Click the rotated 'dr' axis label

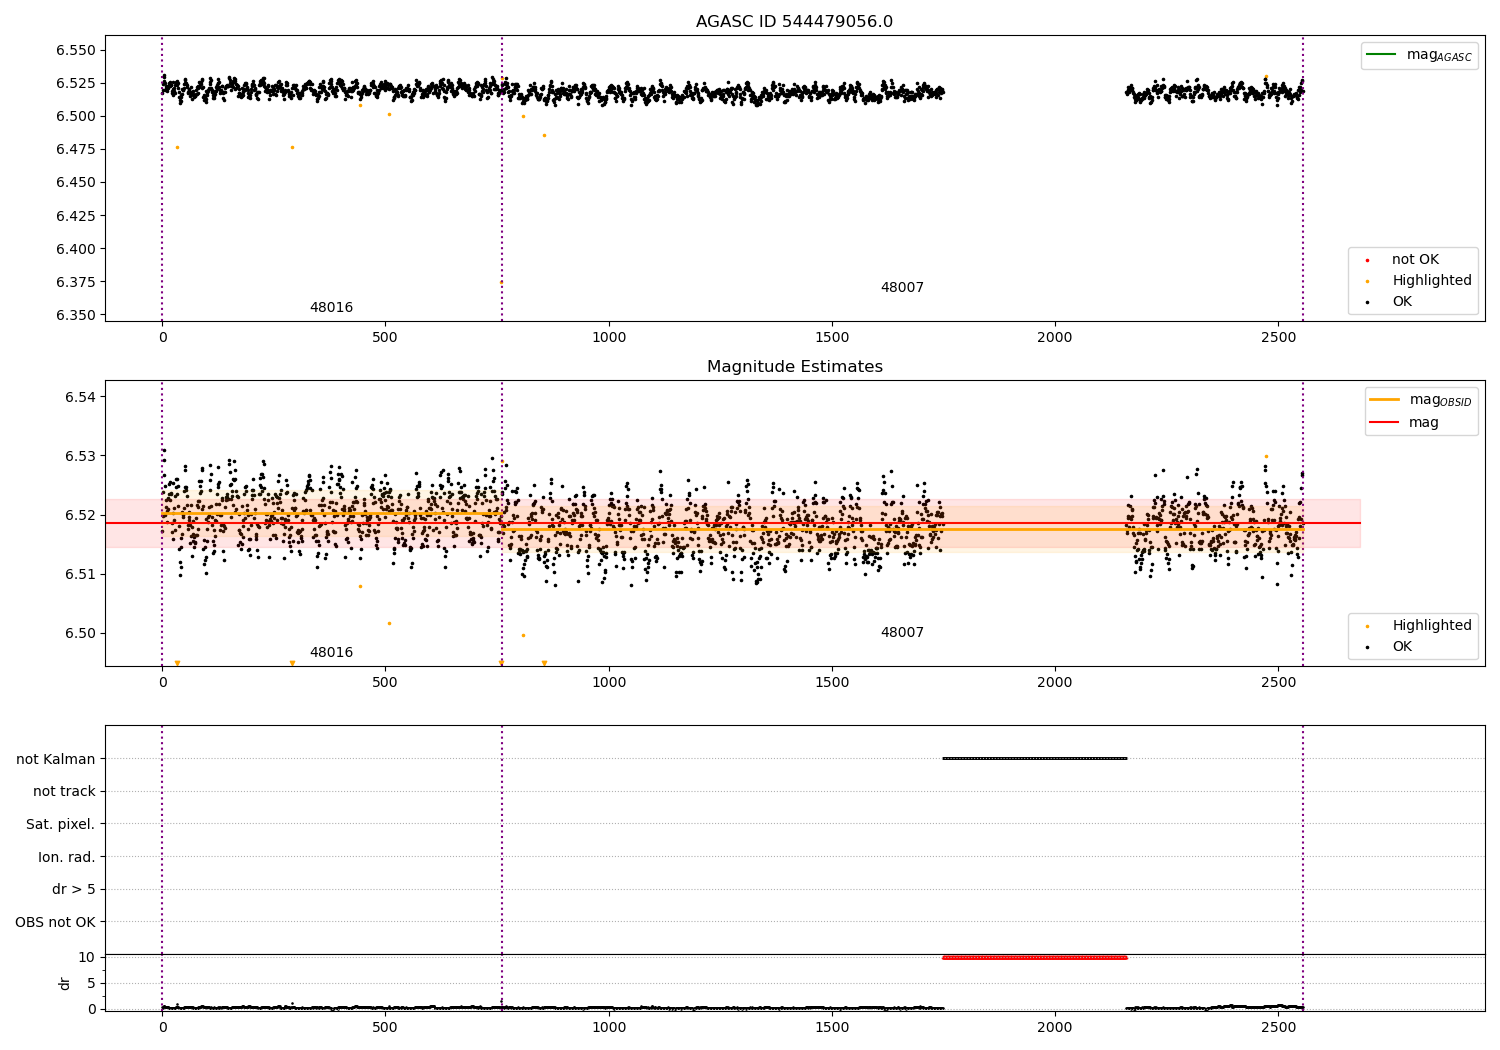(65, 983)
